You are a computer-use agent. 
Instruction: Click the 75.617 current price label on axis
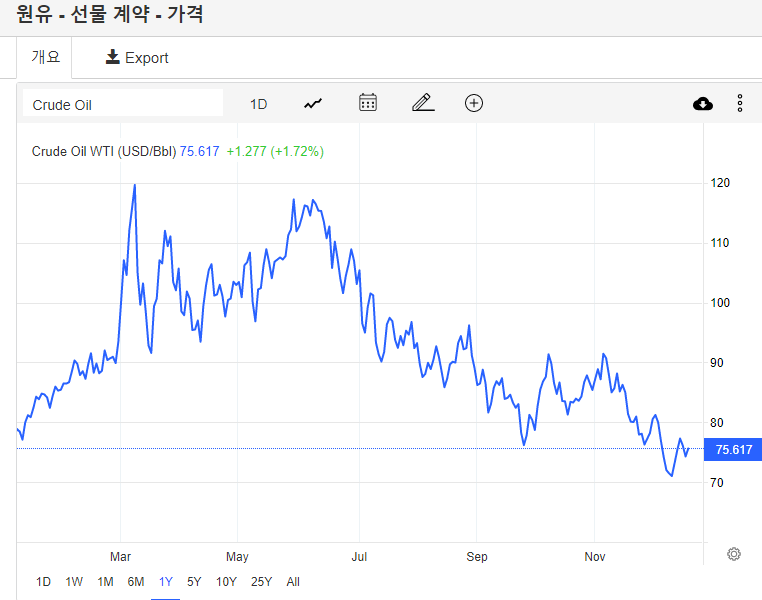click(x=733, y=449)
